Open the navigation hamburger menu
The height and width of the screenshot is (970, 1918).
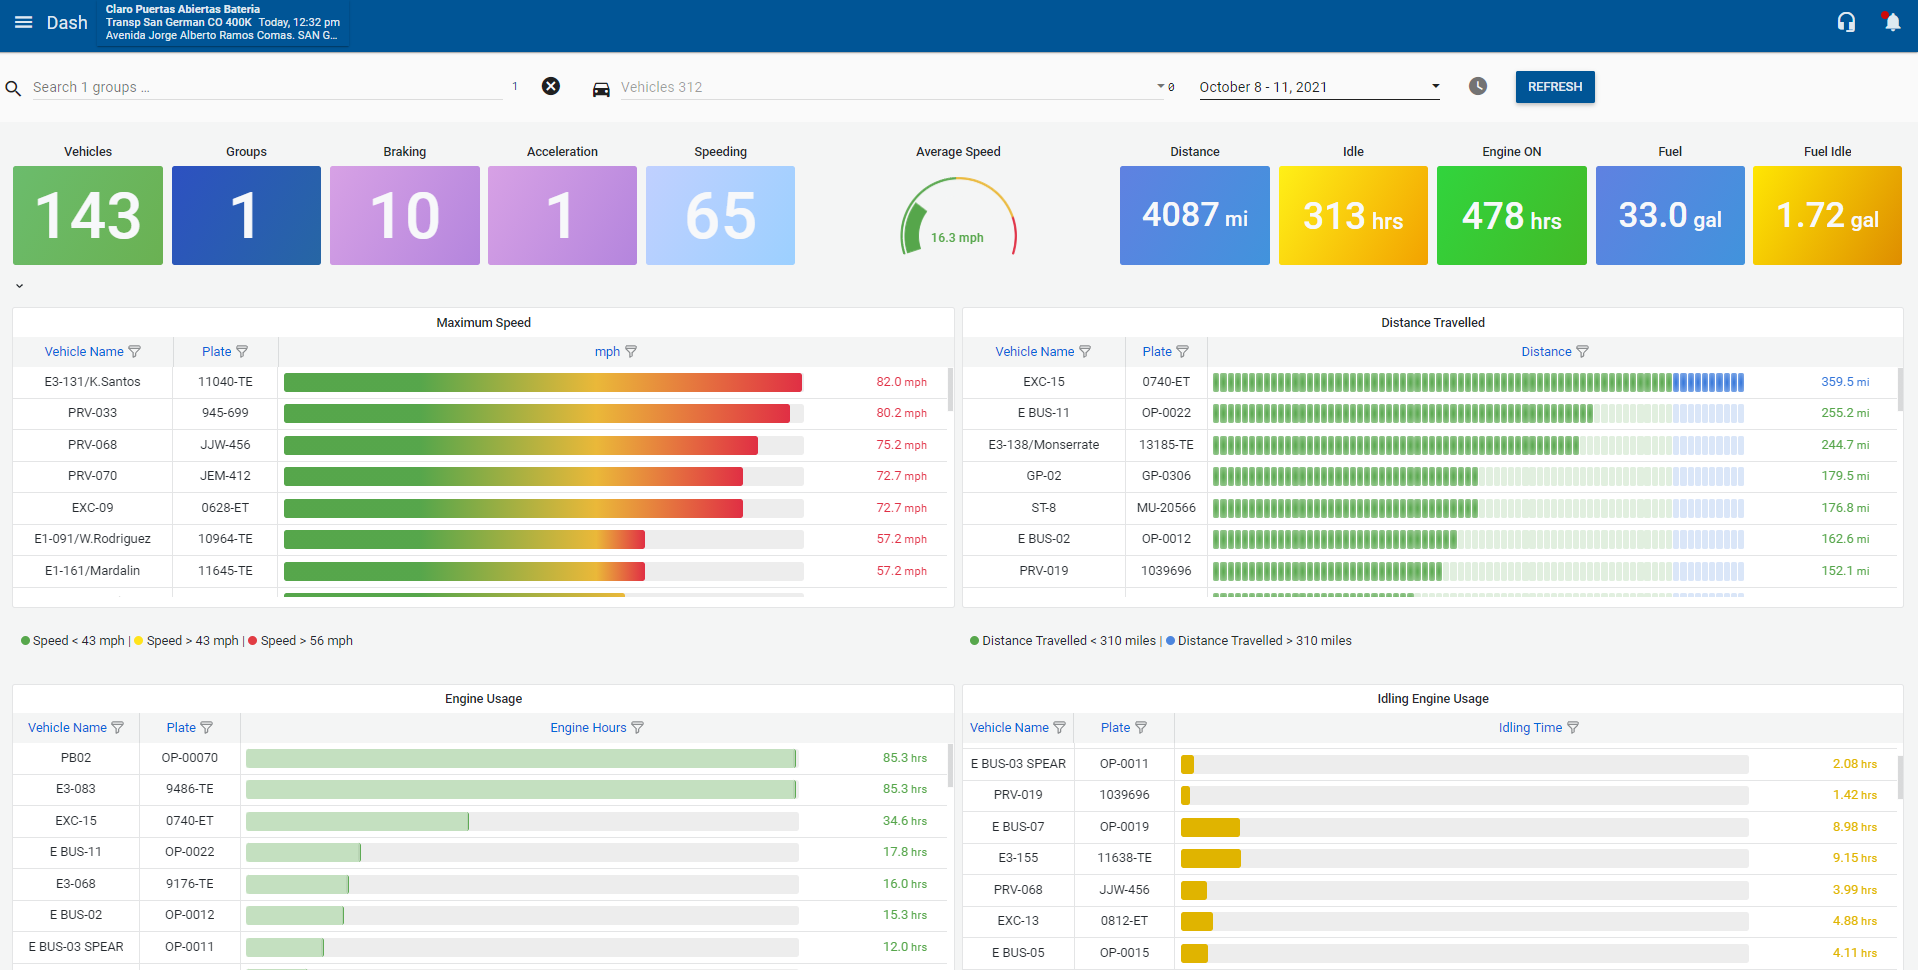click(23, 21)
